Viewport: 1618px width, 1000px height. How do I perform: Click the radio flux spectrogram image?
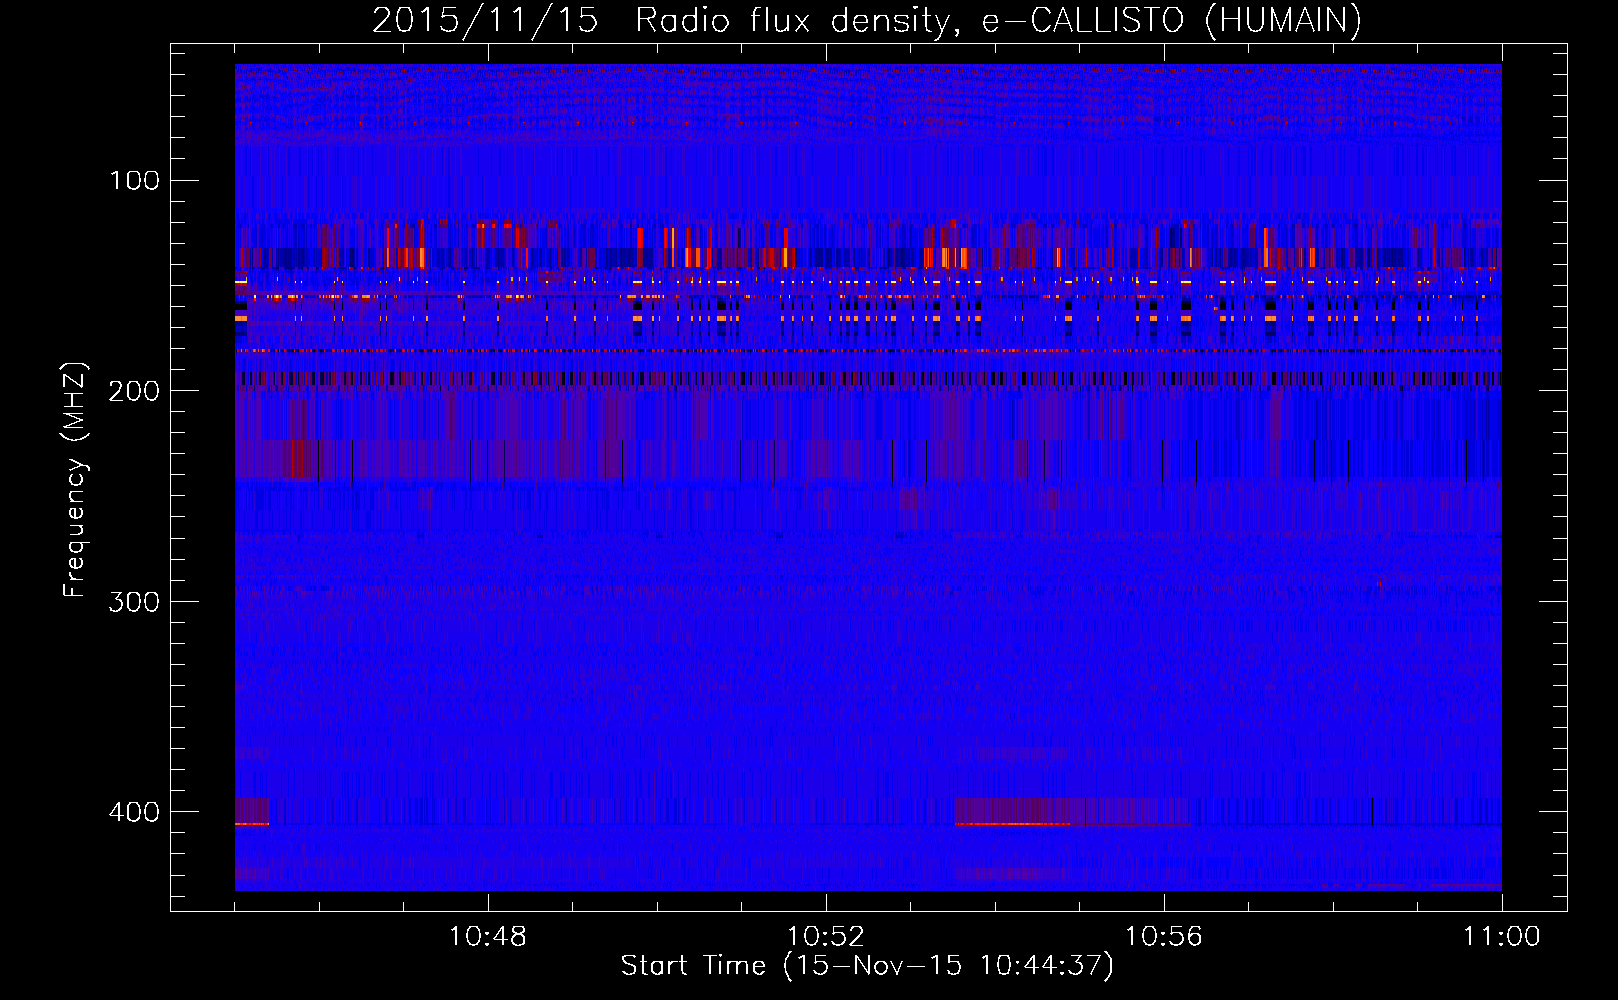click(868, 477)
